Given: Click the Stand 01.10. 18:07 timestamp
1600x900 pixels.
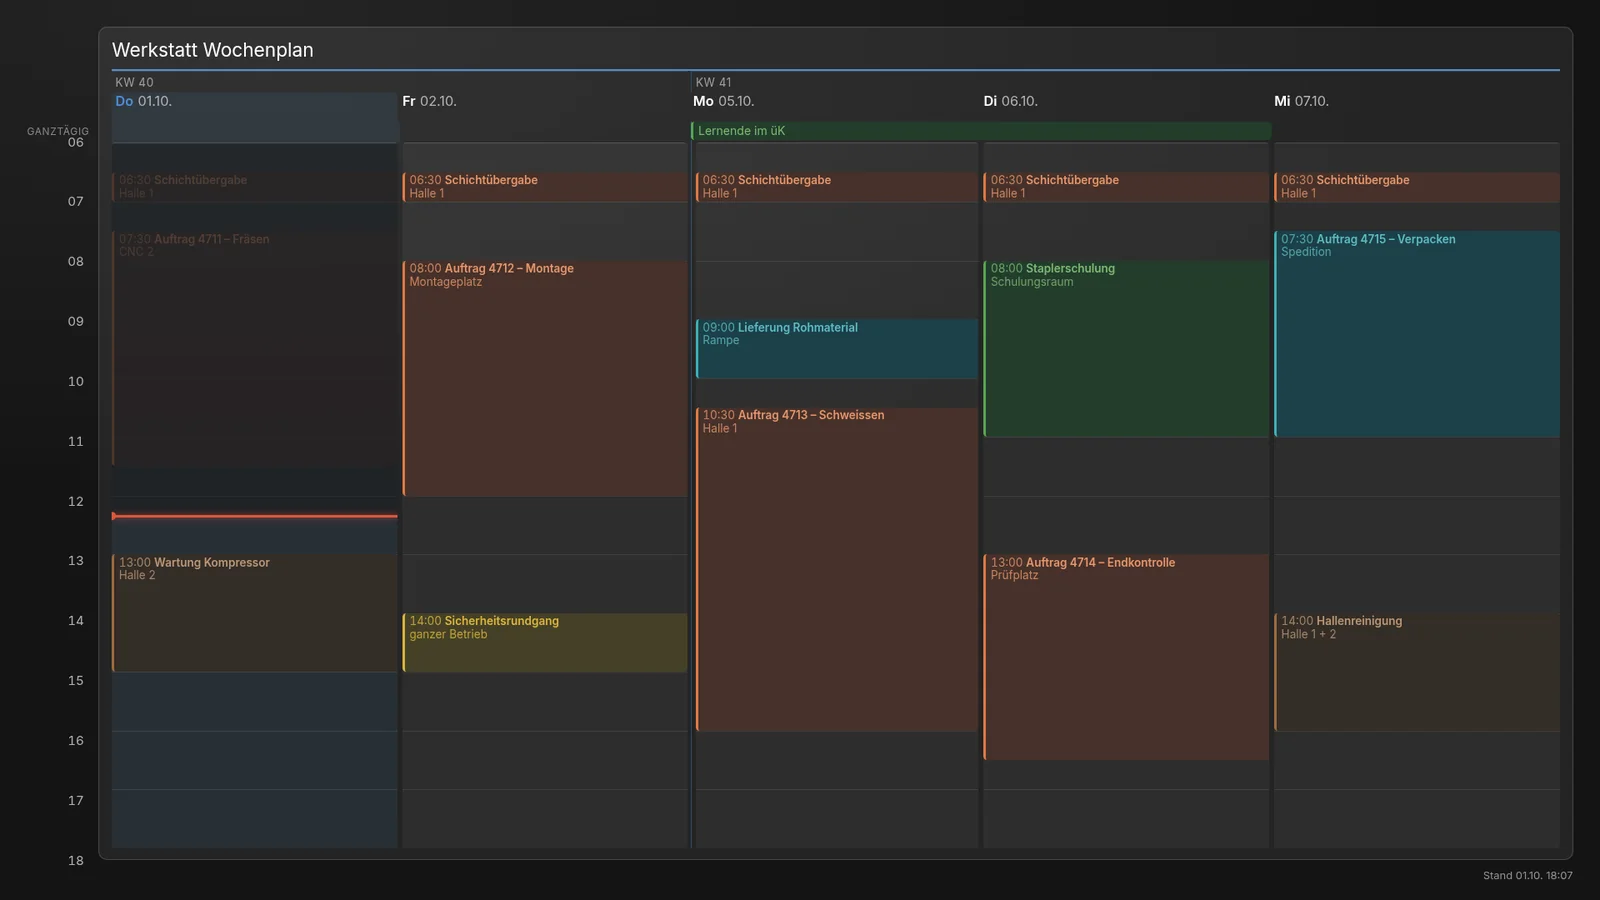Looking at the screenshot, I should pyautogui.click(x=1527, y=875).
